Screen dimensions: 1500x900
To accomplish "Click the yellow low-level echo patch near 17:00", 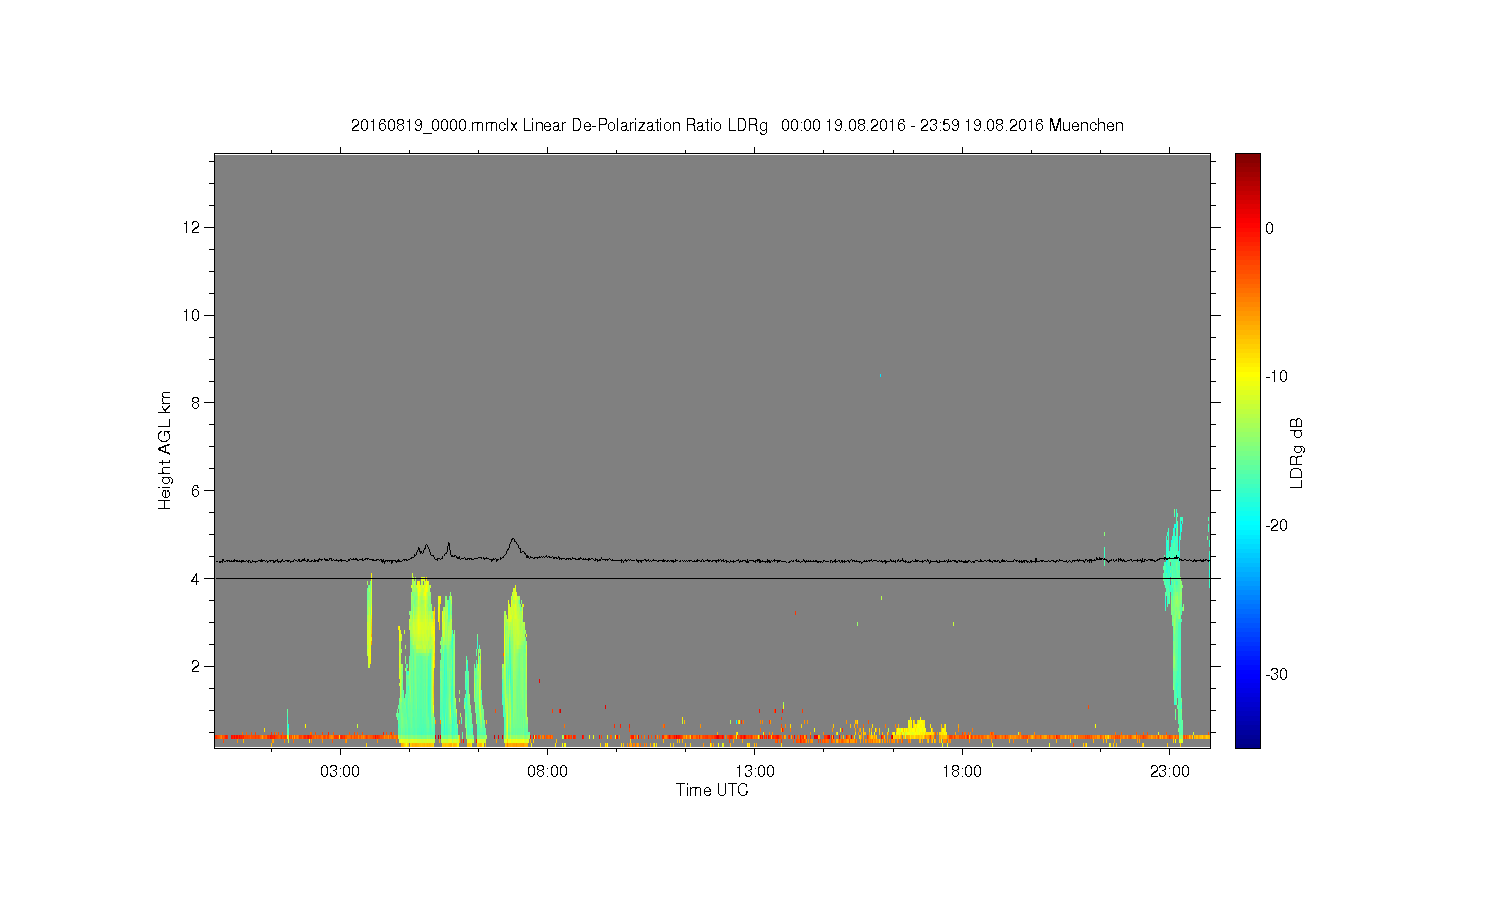I will tap(914, 730).
